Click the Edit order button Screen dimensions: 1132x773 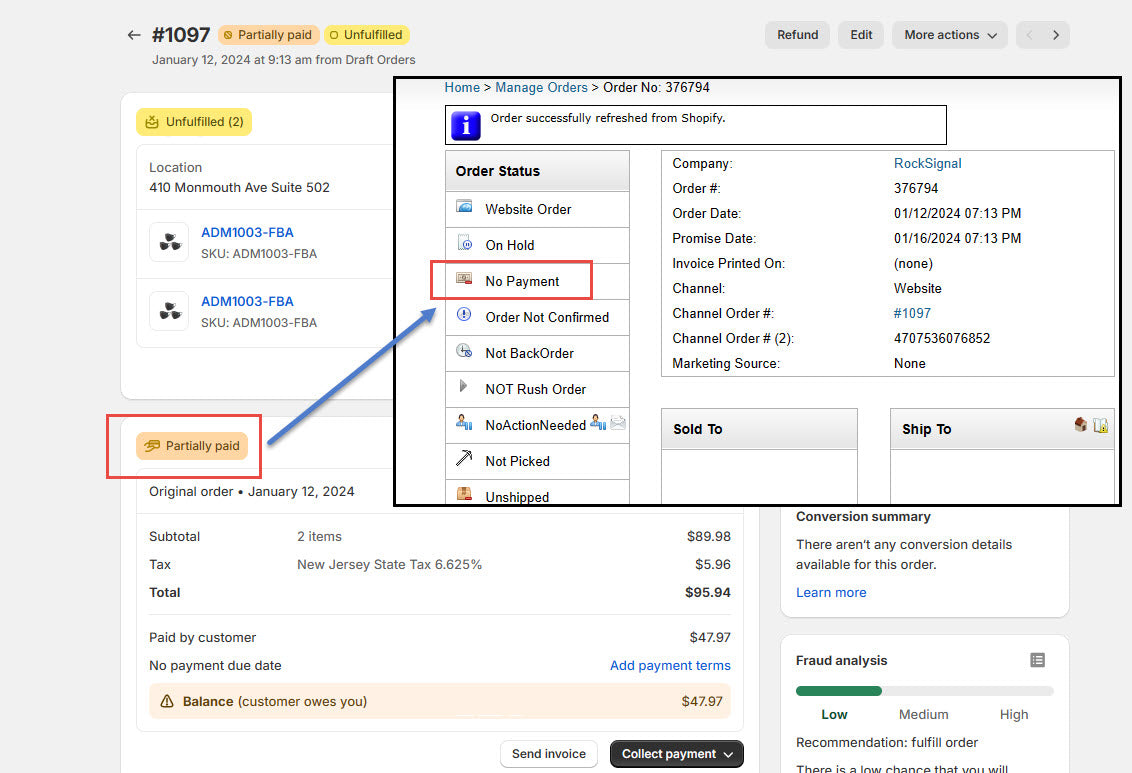(861, 35)
